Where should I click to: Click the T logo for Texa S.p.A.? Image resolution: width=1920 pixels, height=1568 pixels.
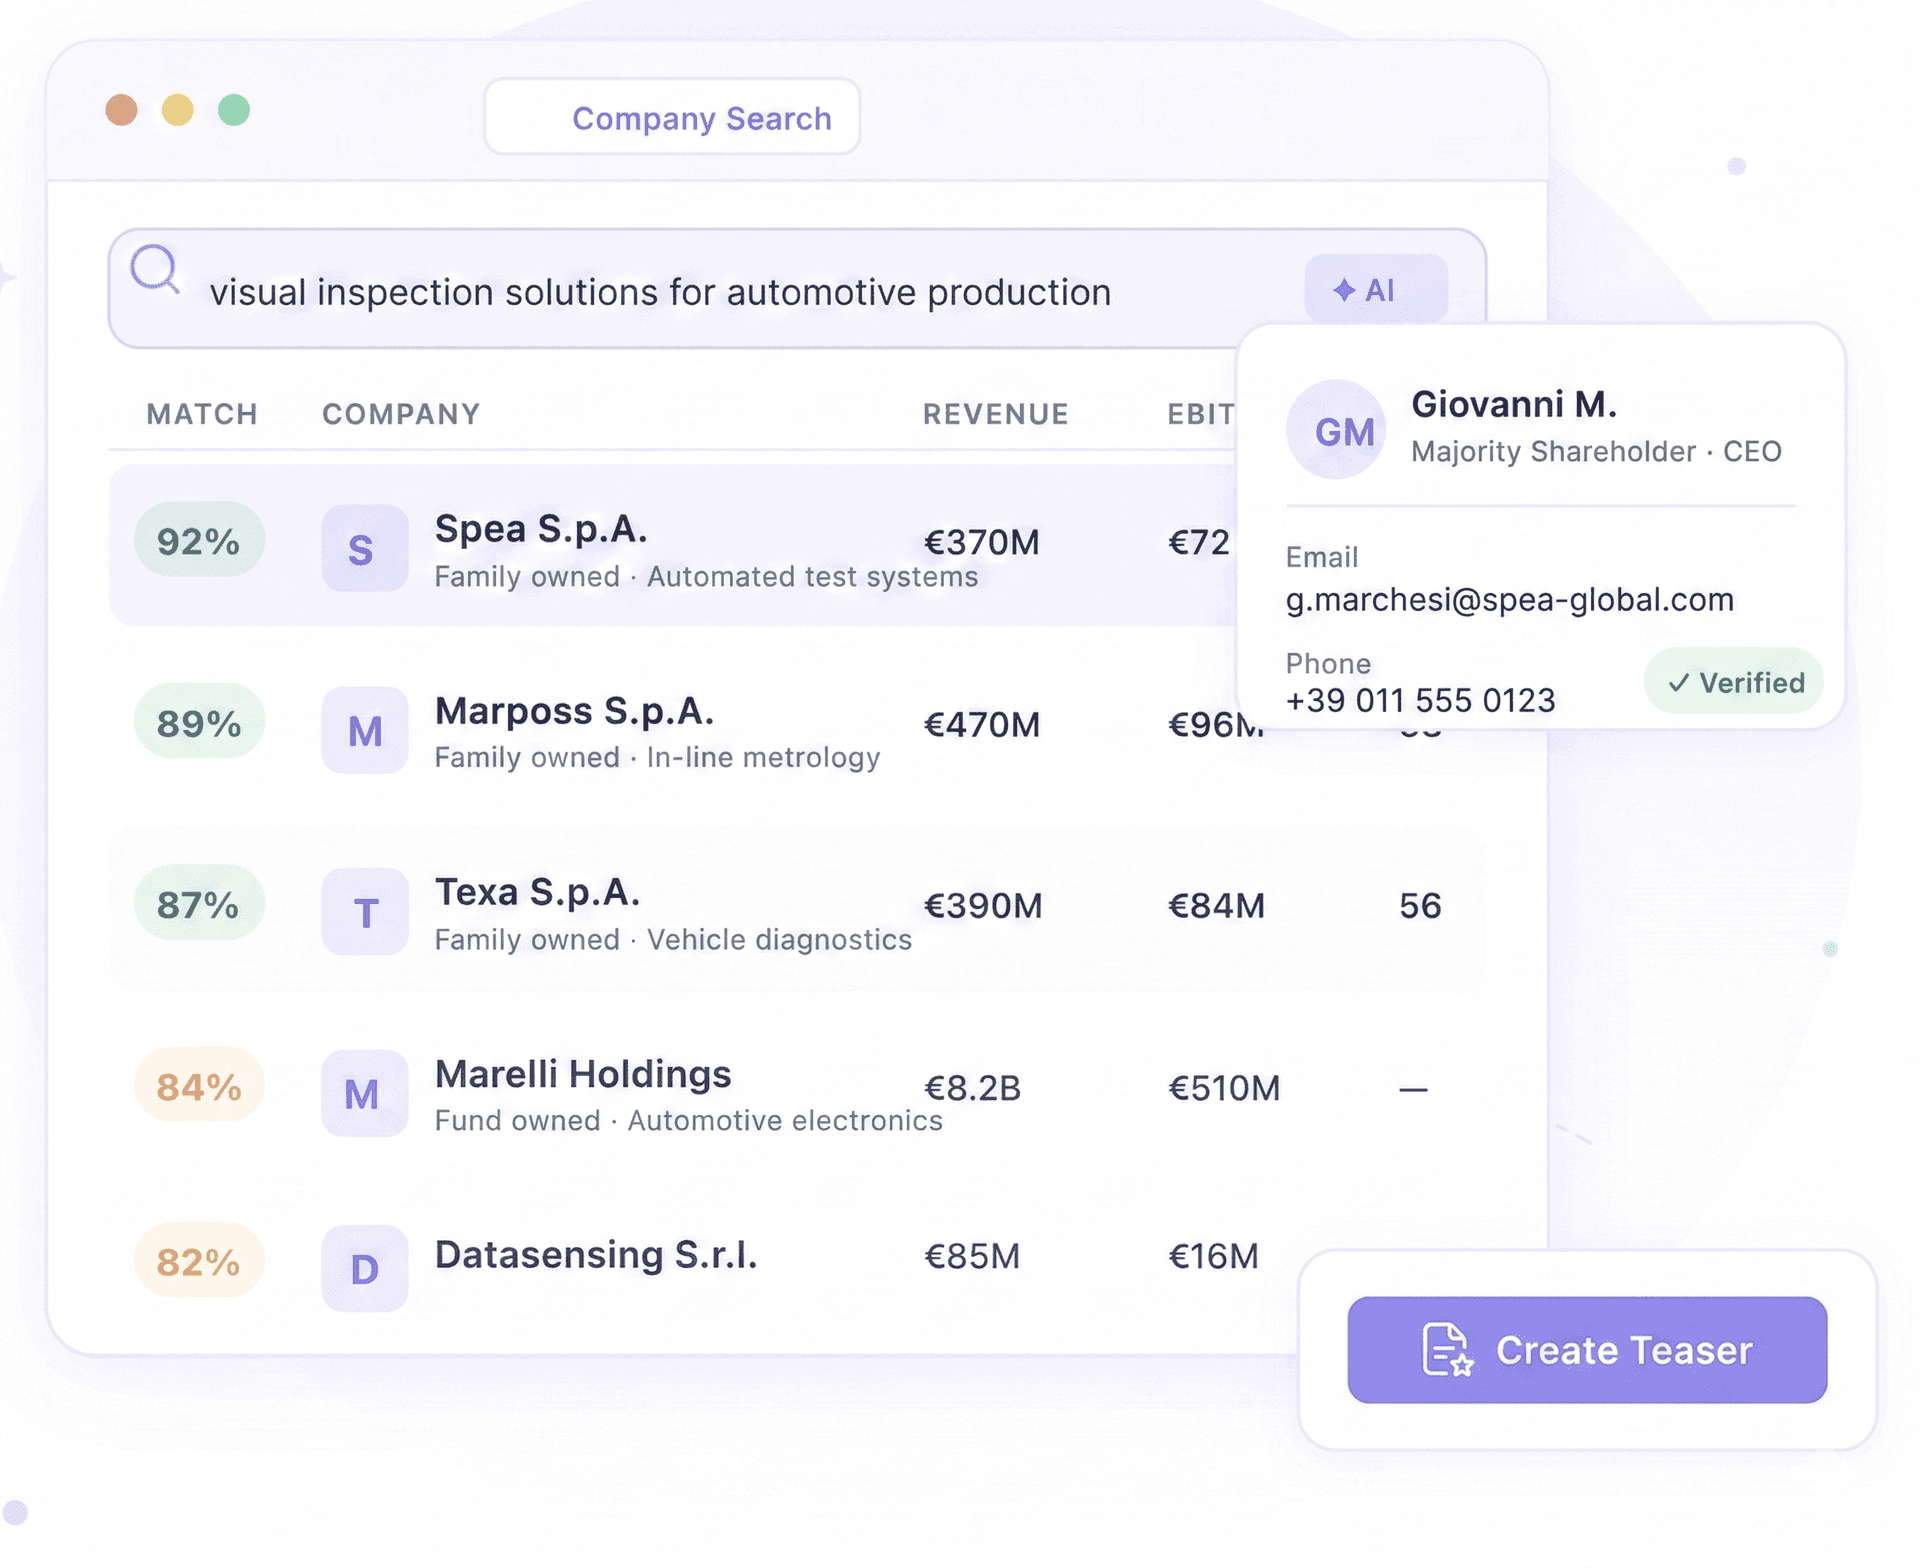pyautogui.click(x=364, y=911)
